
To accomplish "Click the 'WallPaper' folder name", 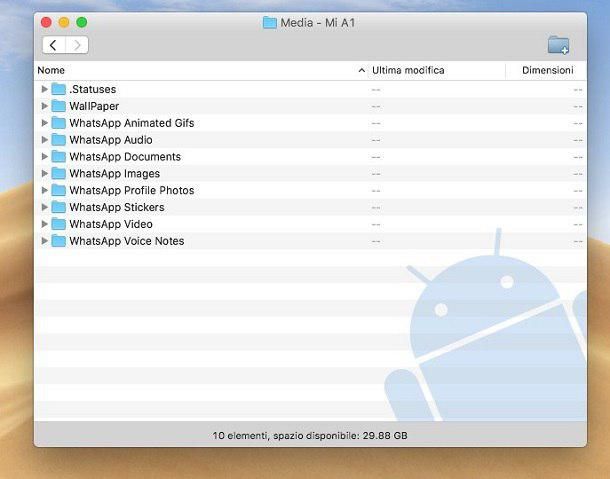I will click(94, 106).
